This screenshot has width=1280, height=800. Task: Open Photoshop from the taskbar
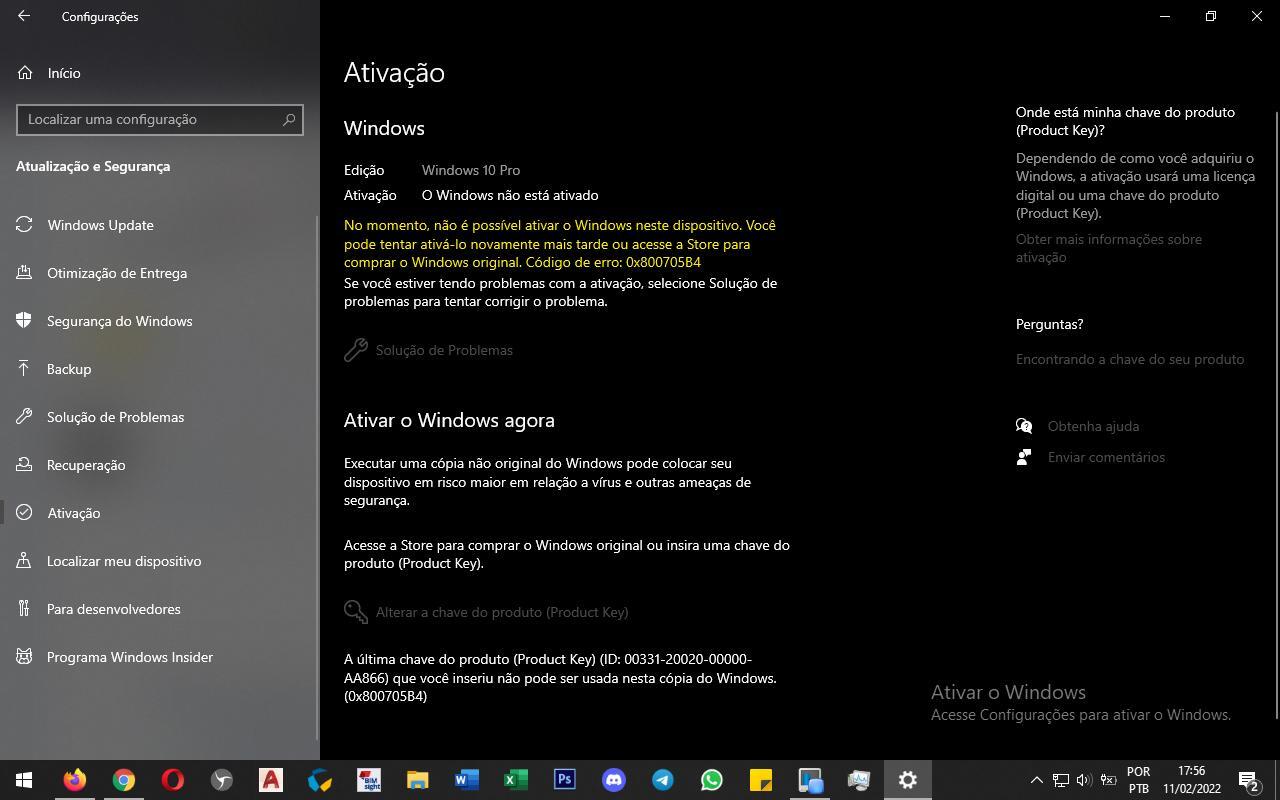[x=564, y=780]
